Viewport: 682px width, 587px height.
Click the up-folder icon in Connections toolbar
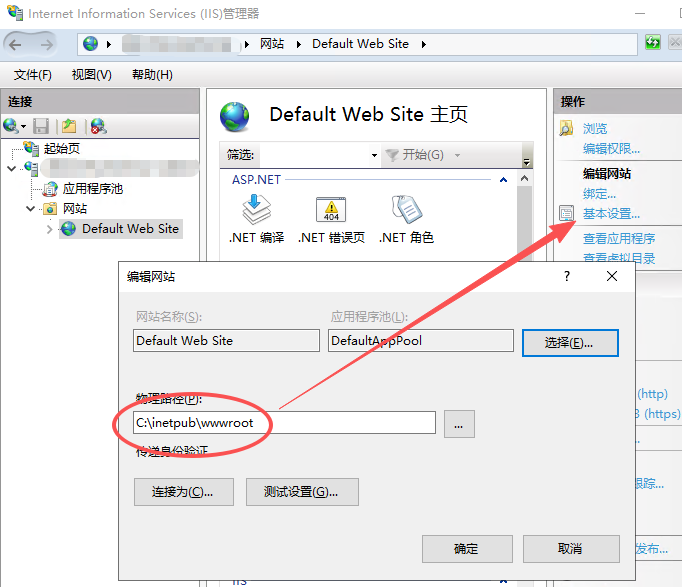point(69,126)
